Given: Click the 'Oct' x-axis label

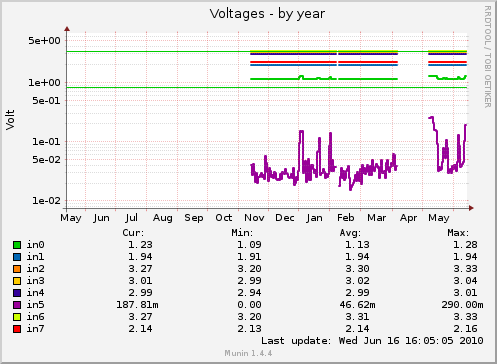Looking at the screenshot, I should pos(224,218).
